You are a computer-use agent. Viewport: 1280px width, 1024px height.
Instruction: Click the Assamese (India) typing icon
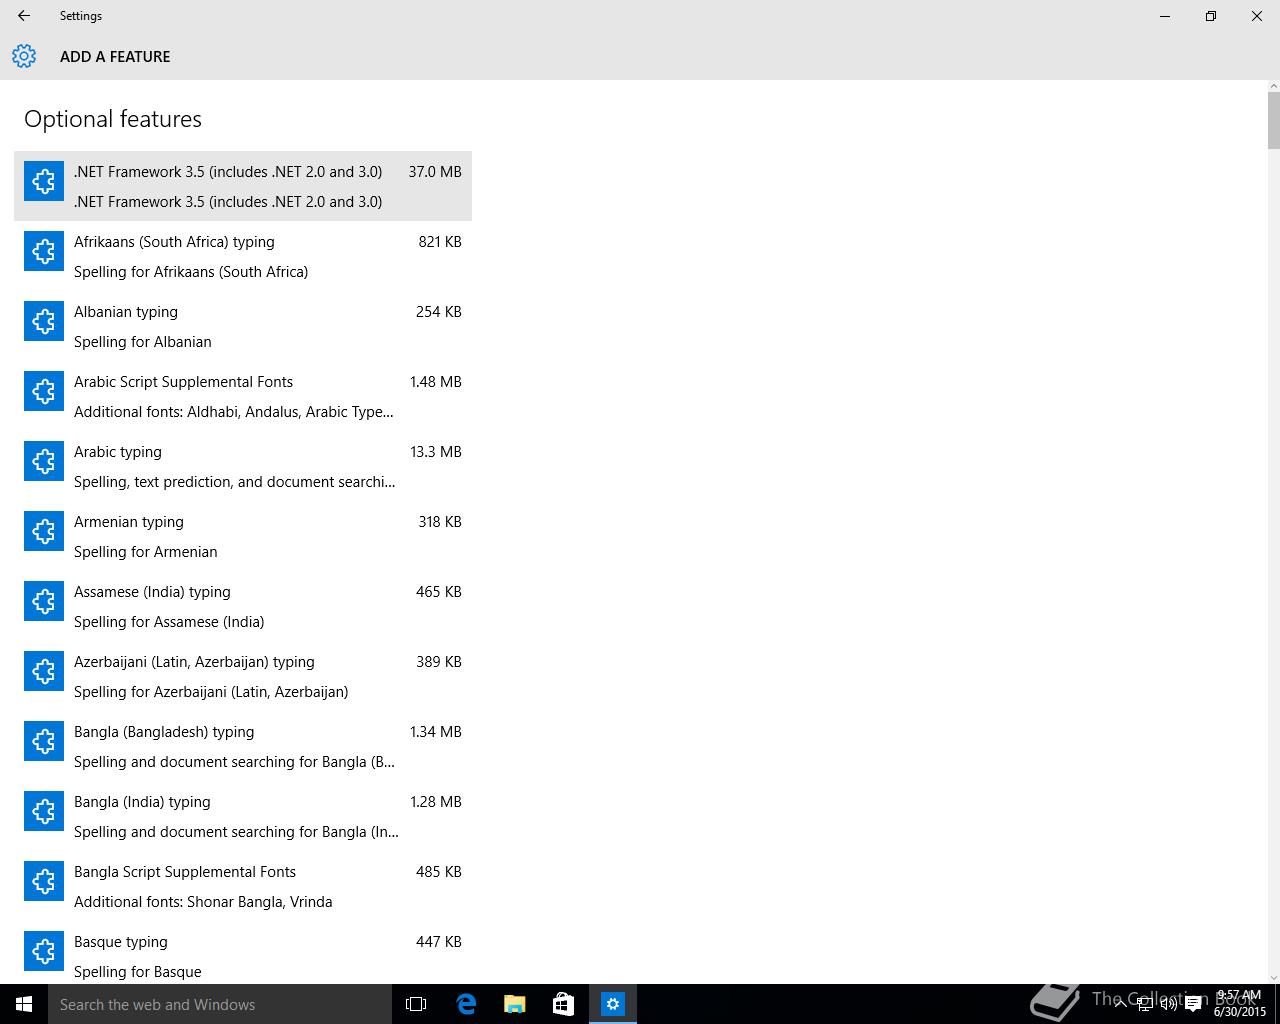click(44, 601)
